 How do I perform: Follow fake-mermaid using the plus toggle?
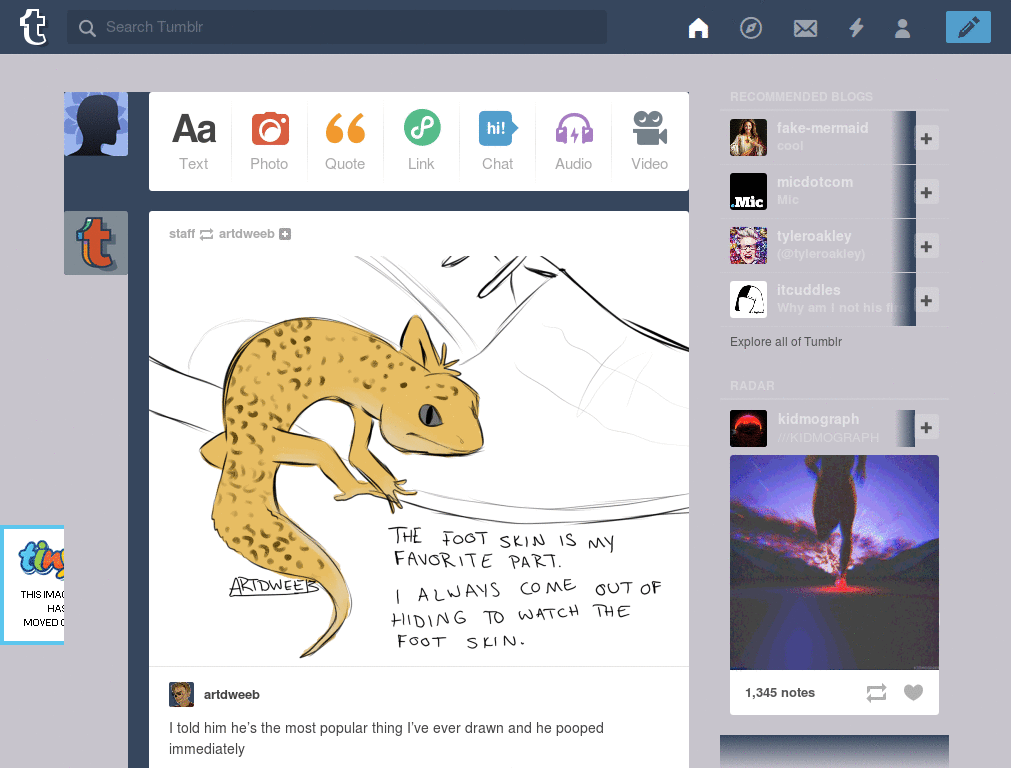click(926, 138)
